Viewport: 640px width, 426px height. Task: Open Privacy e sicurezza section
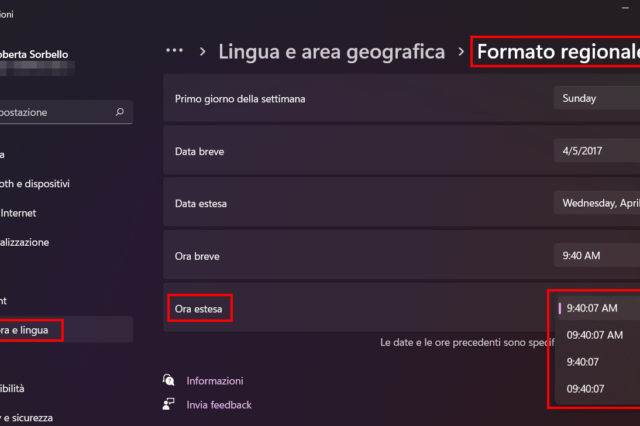(30, 417)
